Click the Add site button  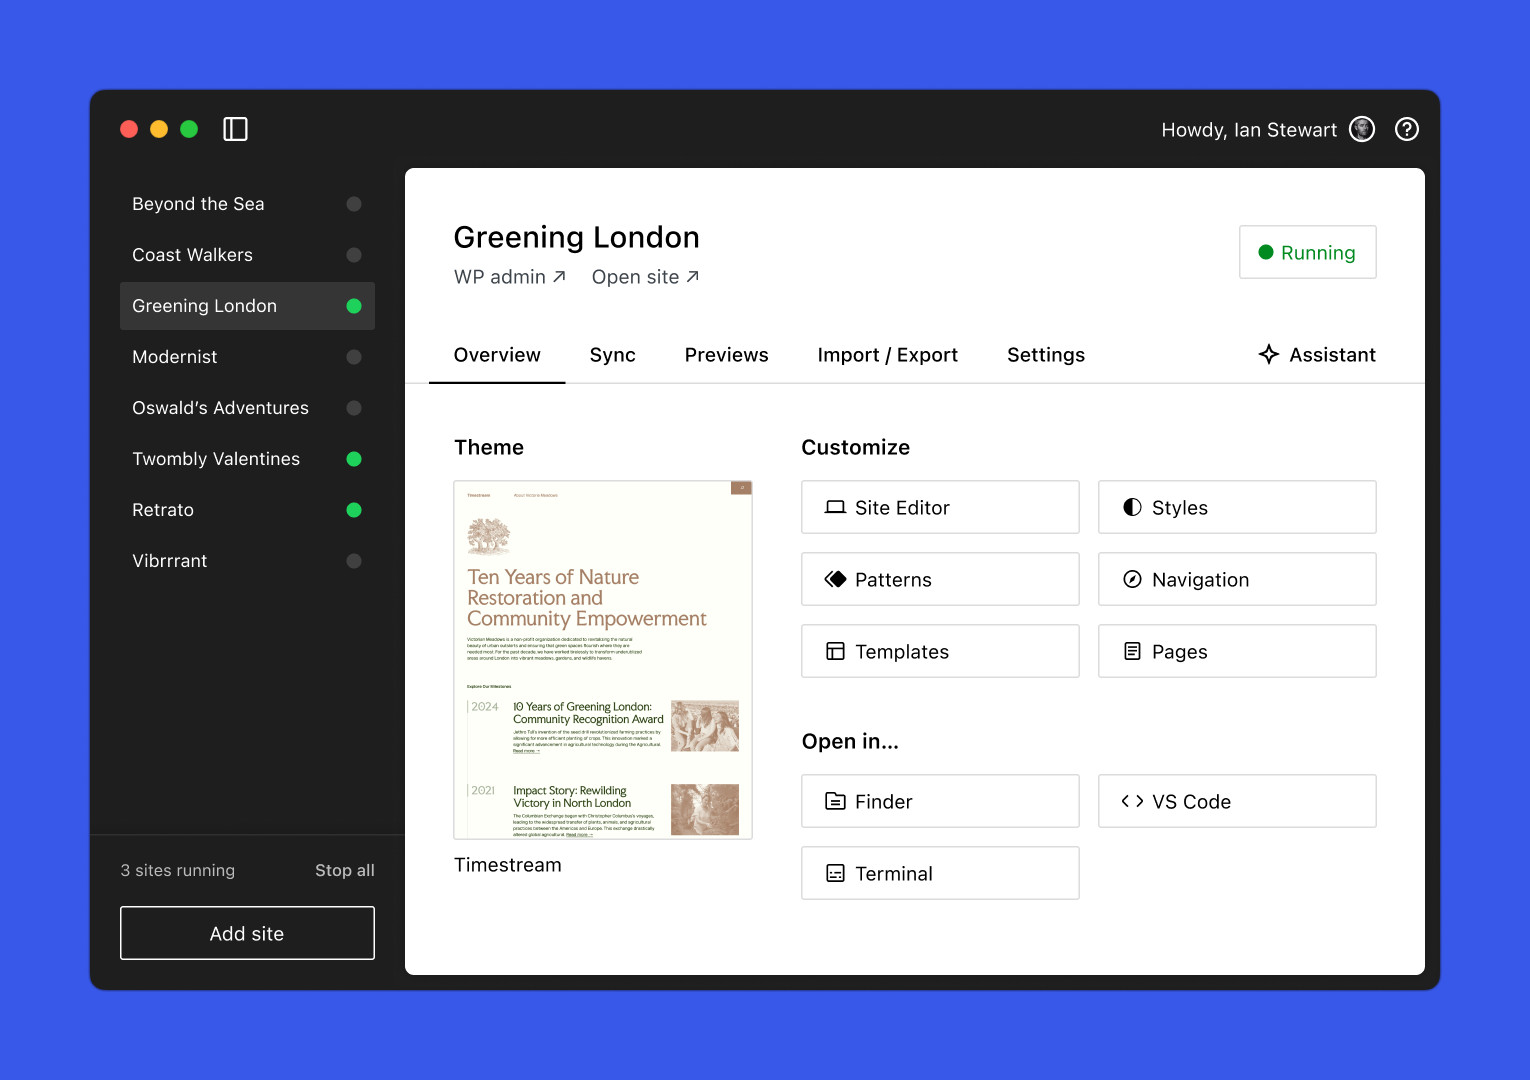click(x=247, y=933)
